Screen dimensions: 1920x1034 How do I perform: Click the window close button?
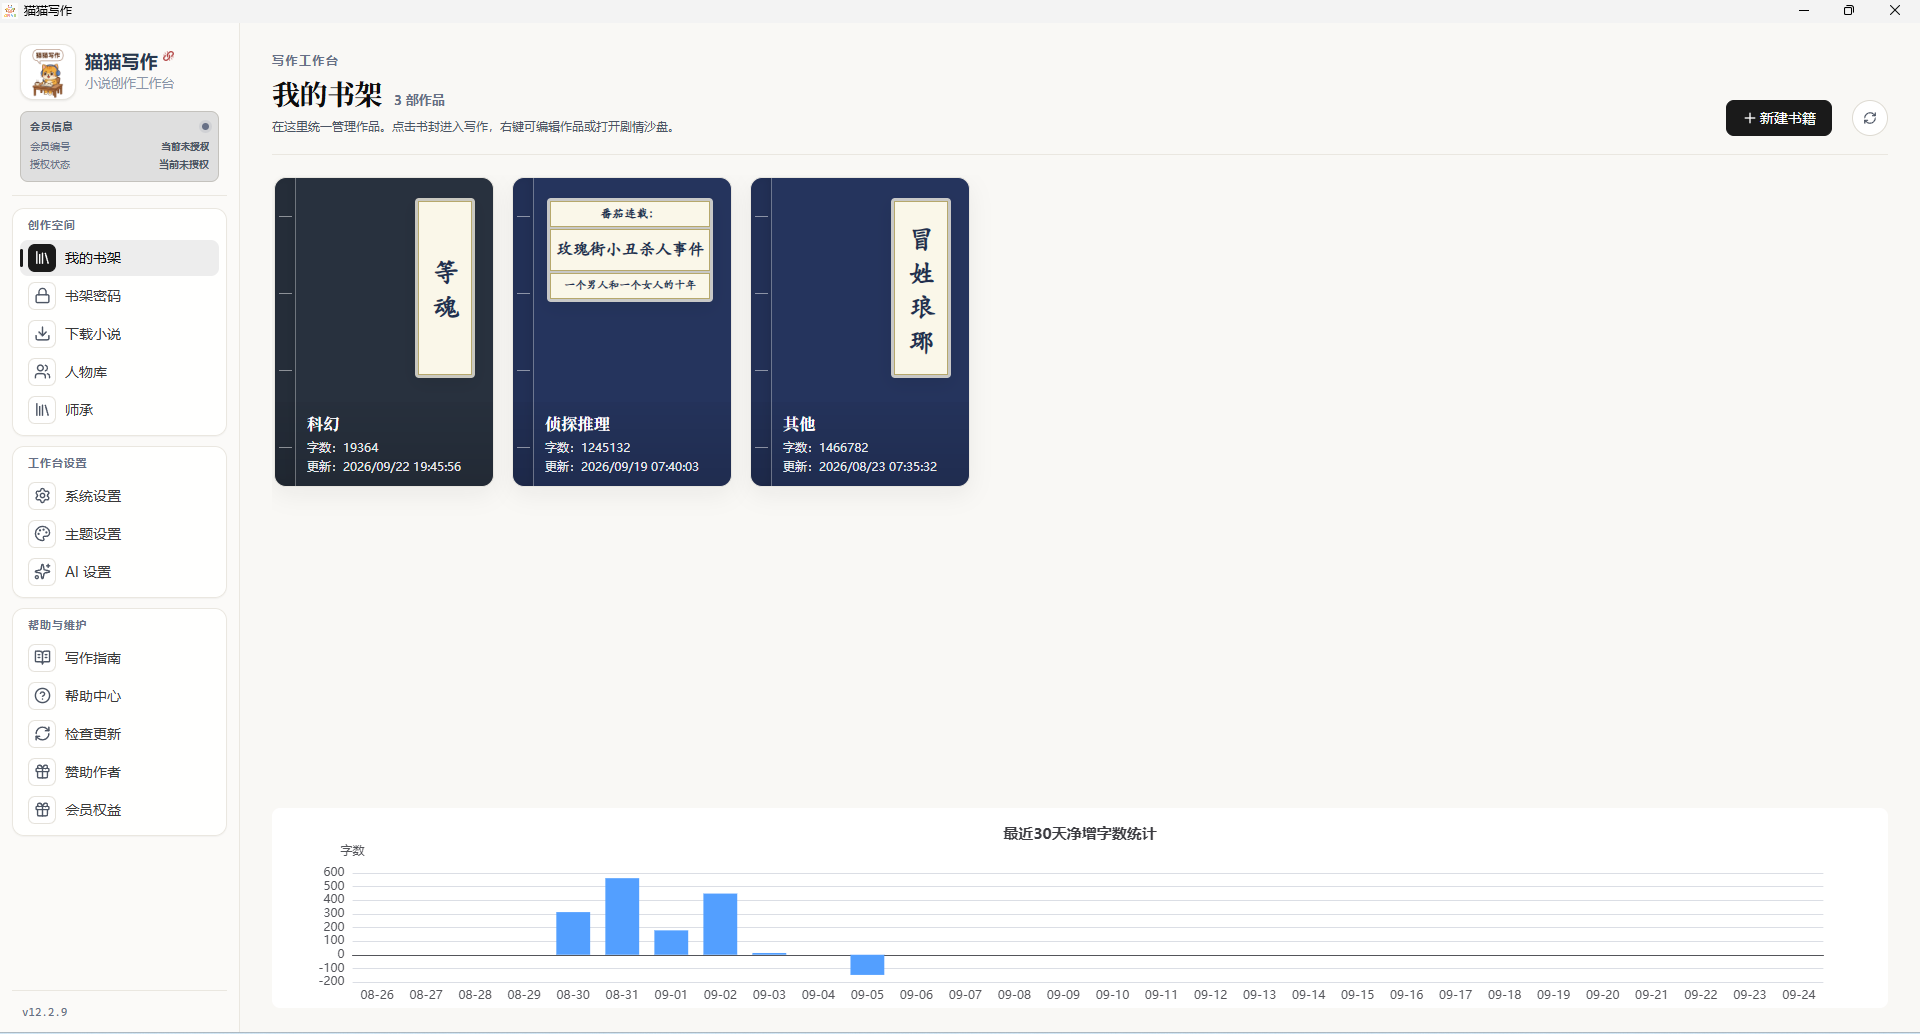[x=1894, y=10]
